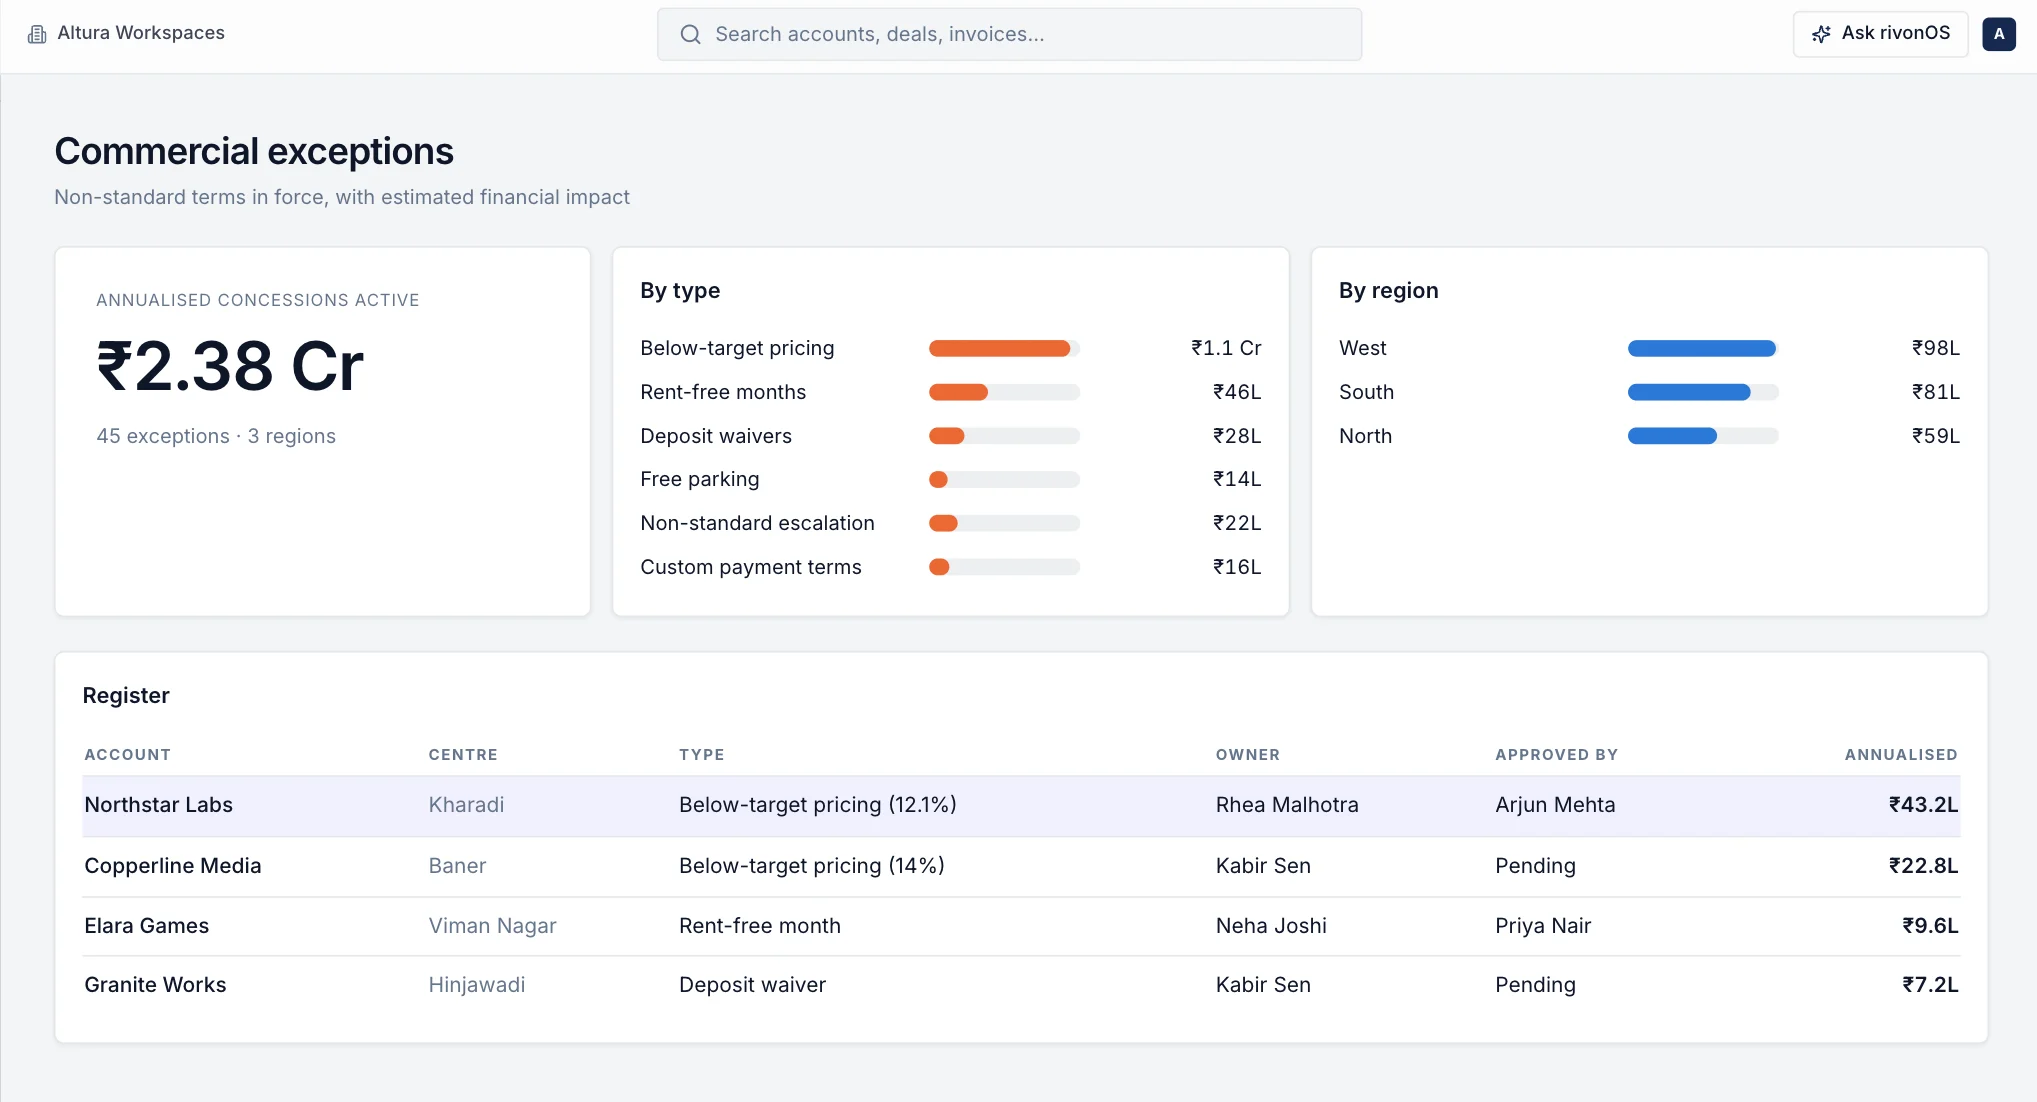The height and width of the screenshot is (1102, 2037).
Task: Click the OWNER column header
Action: click(1248, 755)
